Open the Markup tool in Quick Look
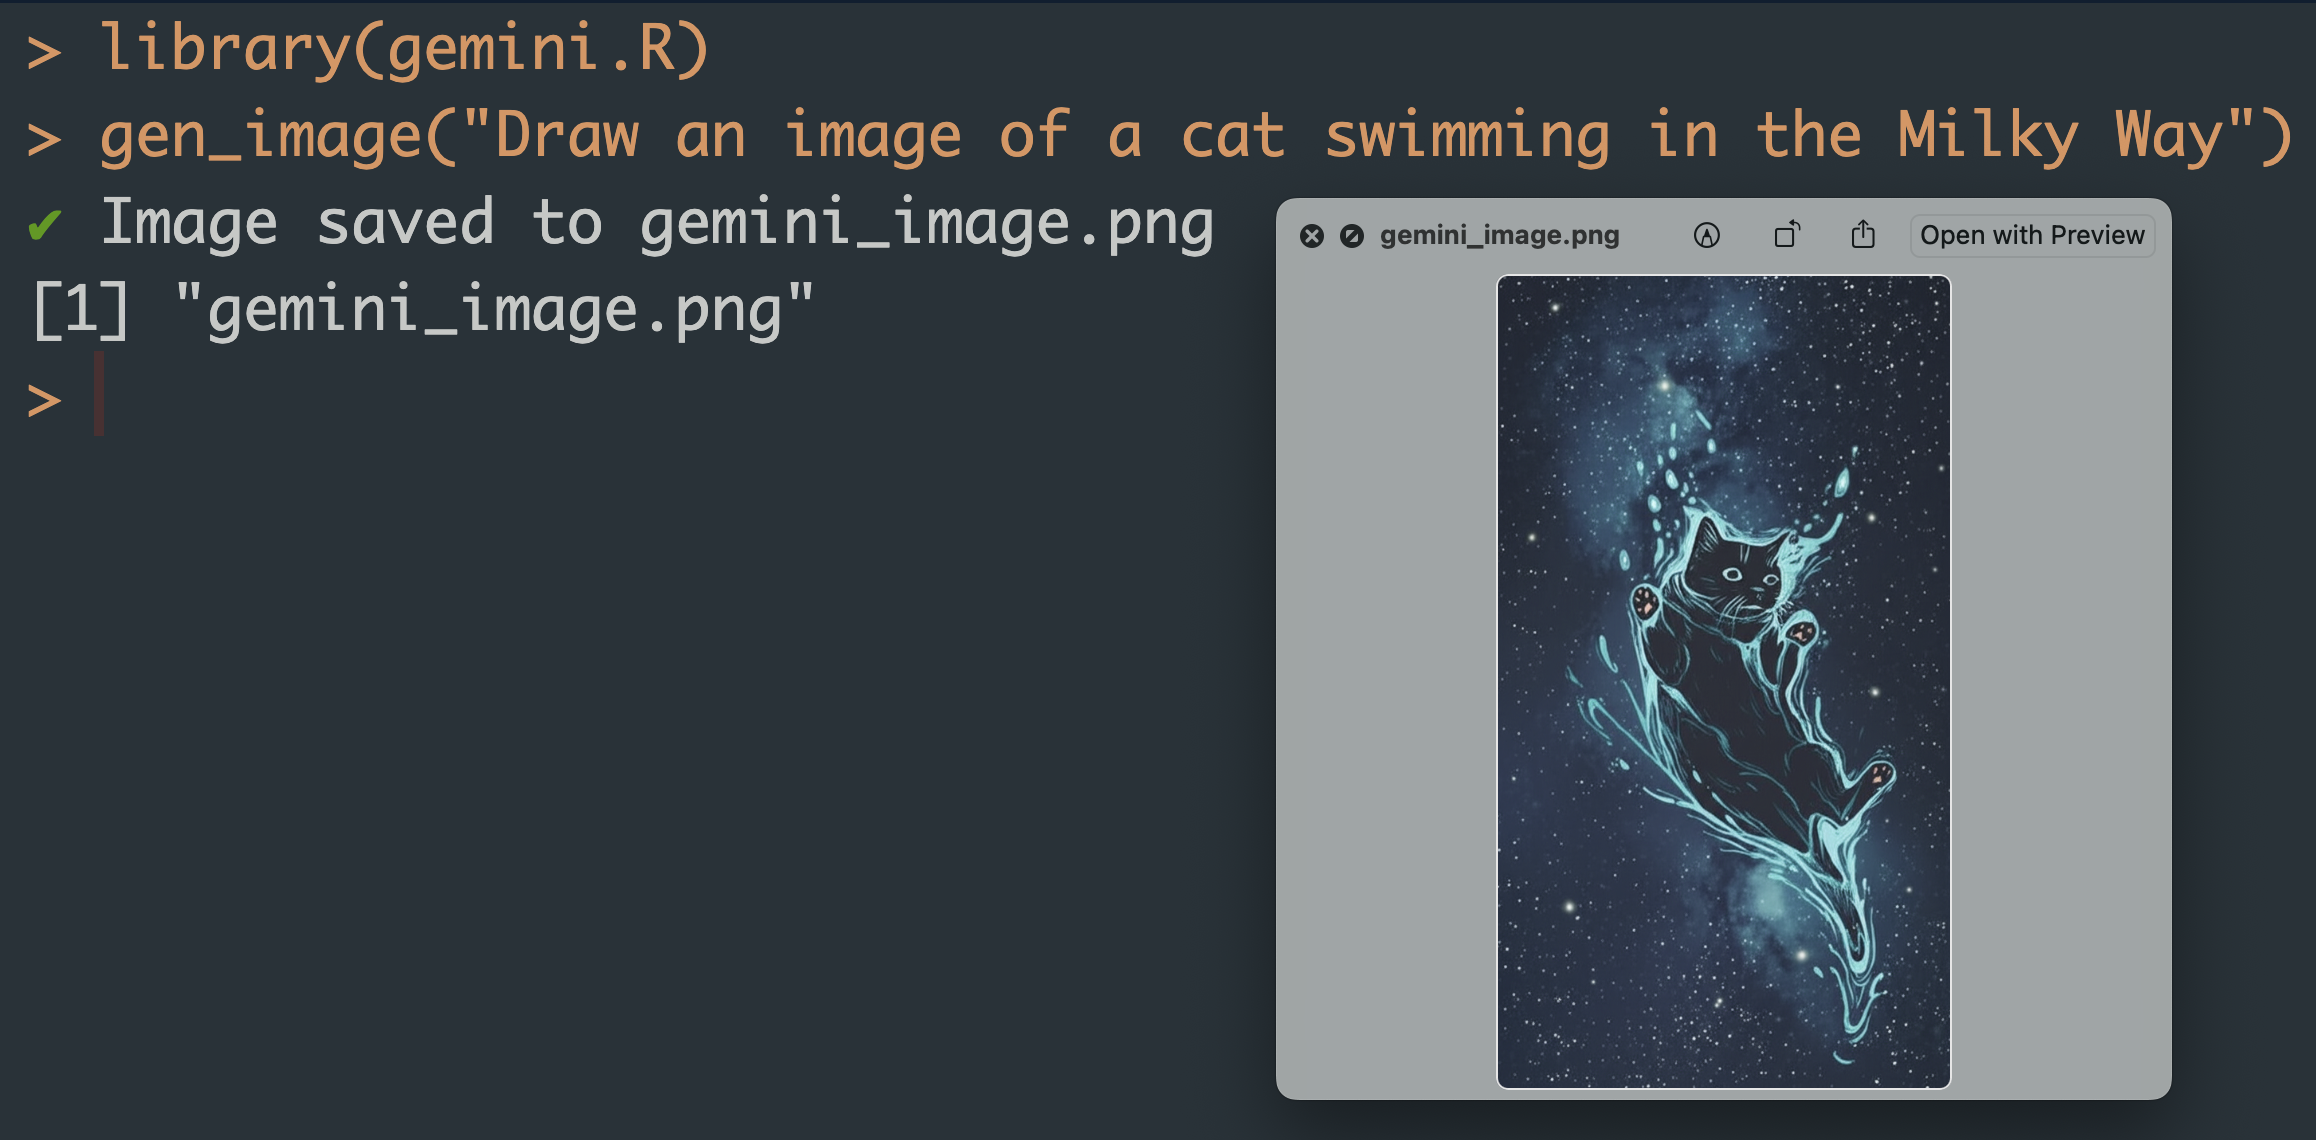The image size is (2316, 1140). [1707, 236]
